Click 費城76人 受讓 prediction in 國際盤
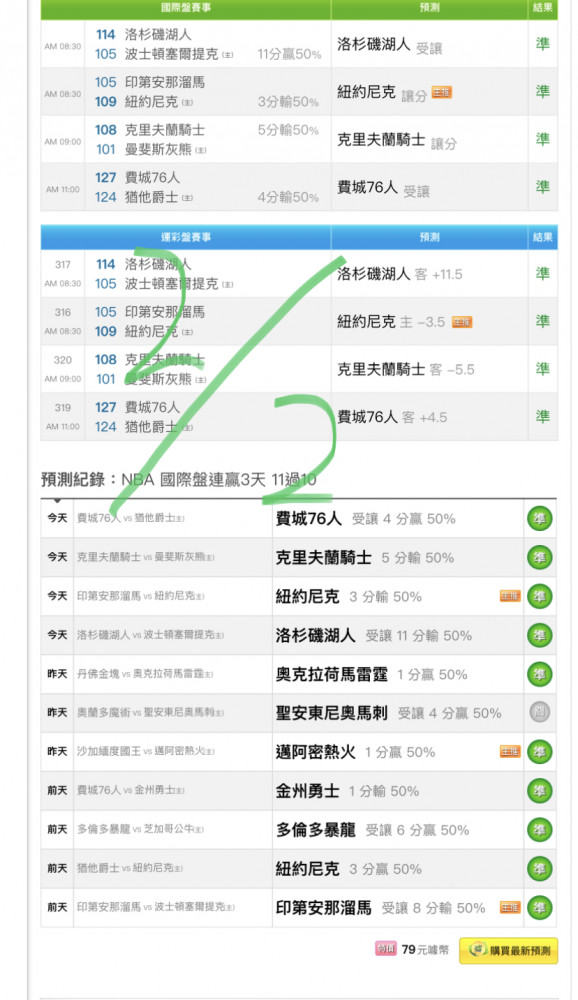Image resolution: width=578 pixels, height=1000 pixels. [x=383, y=188]
